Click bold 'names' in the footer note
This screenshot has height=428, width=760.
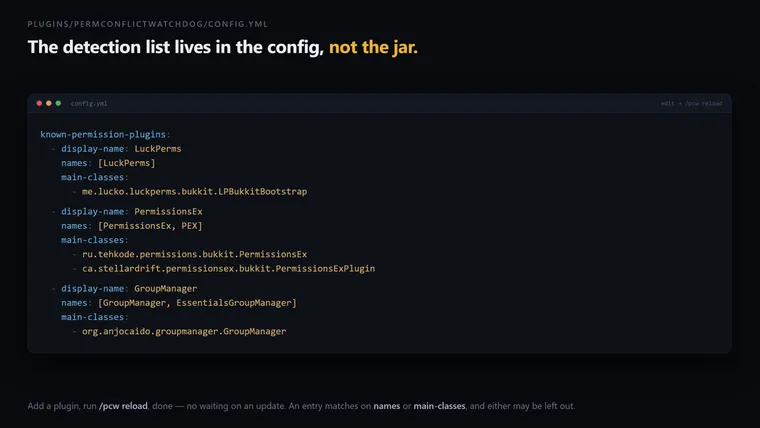[x=387, y=406]
